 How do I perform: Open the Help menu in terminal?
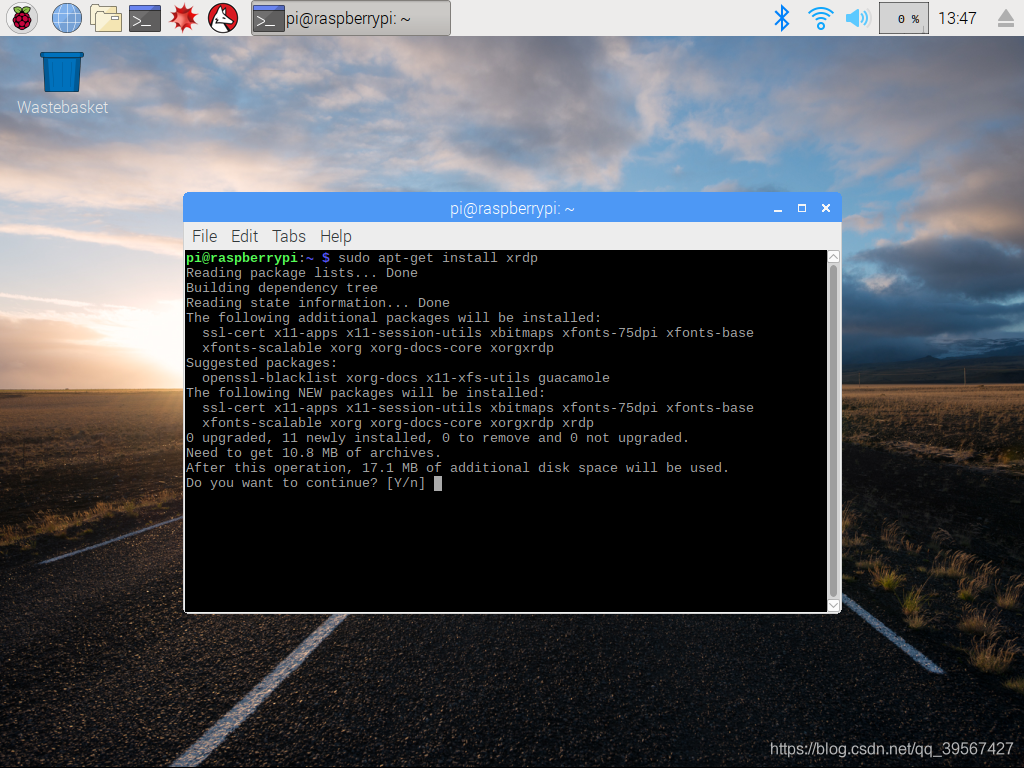336,236
